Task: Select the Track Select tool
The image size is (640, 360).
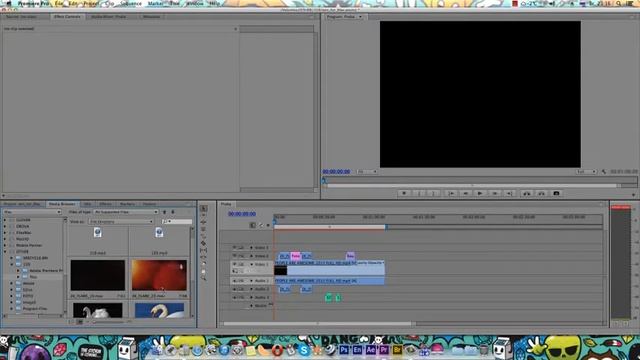Action: click(204, 215)
